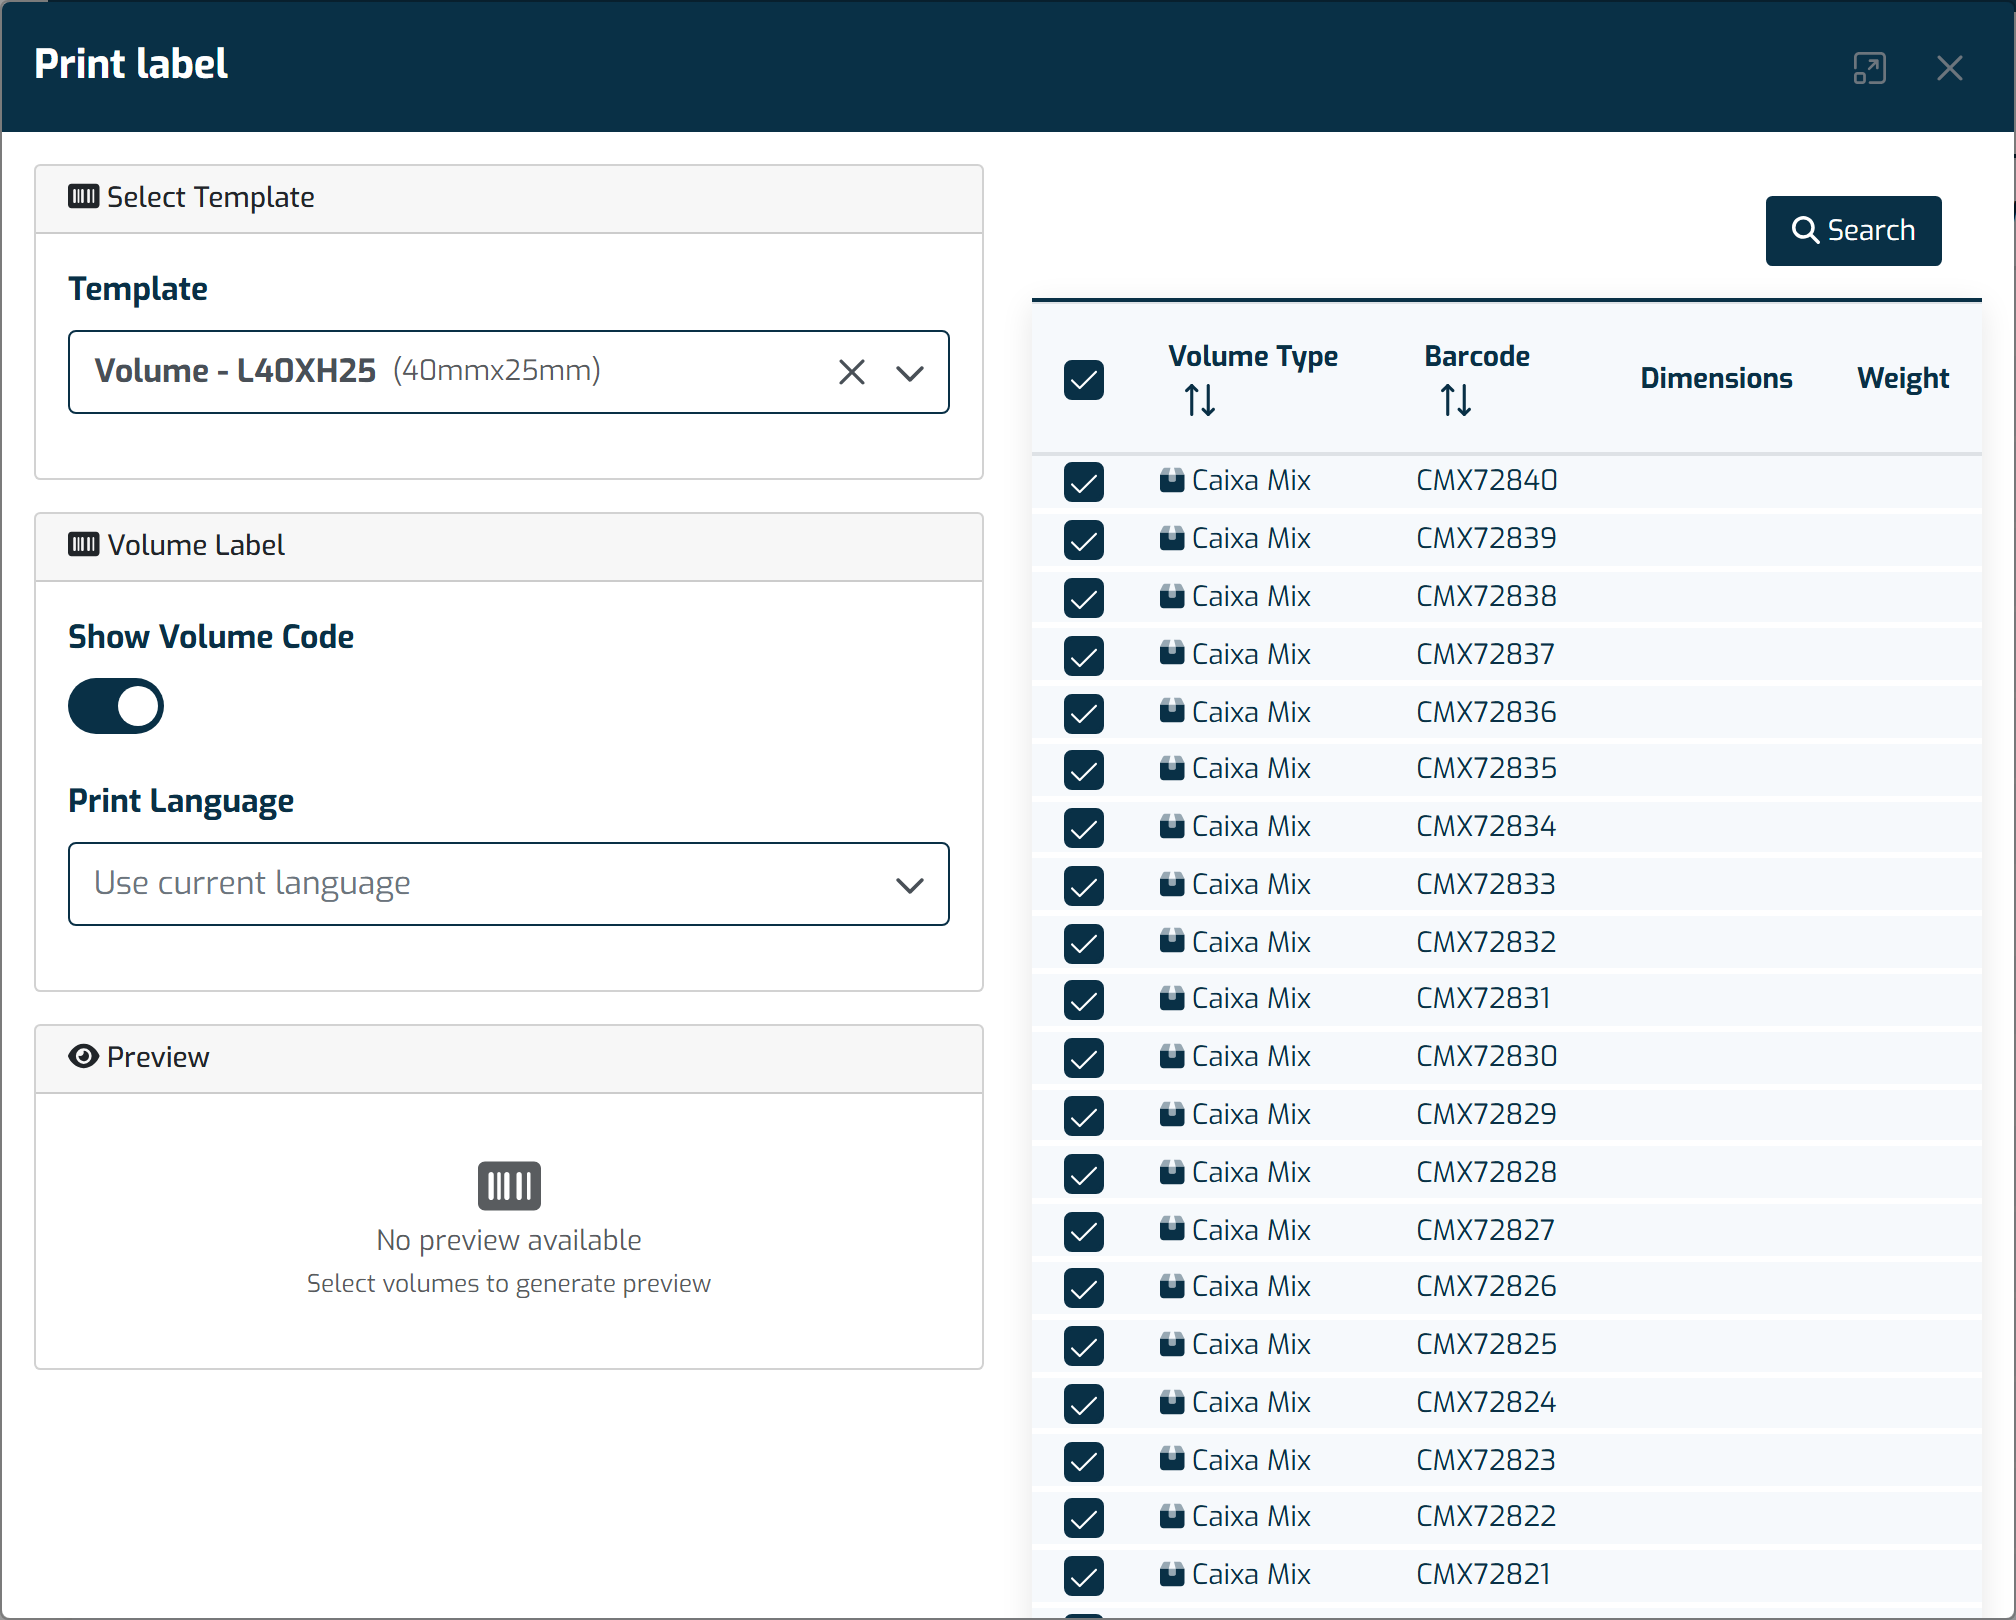Image resolution: width=2016 pixels, height=1620 pixels.
Task: Click the box icon in CMX72832 row
Action: tap(1172, 942)
